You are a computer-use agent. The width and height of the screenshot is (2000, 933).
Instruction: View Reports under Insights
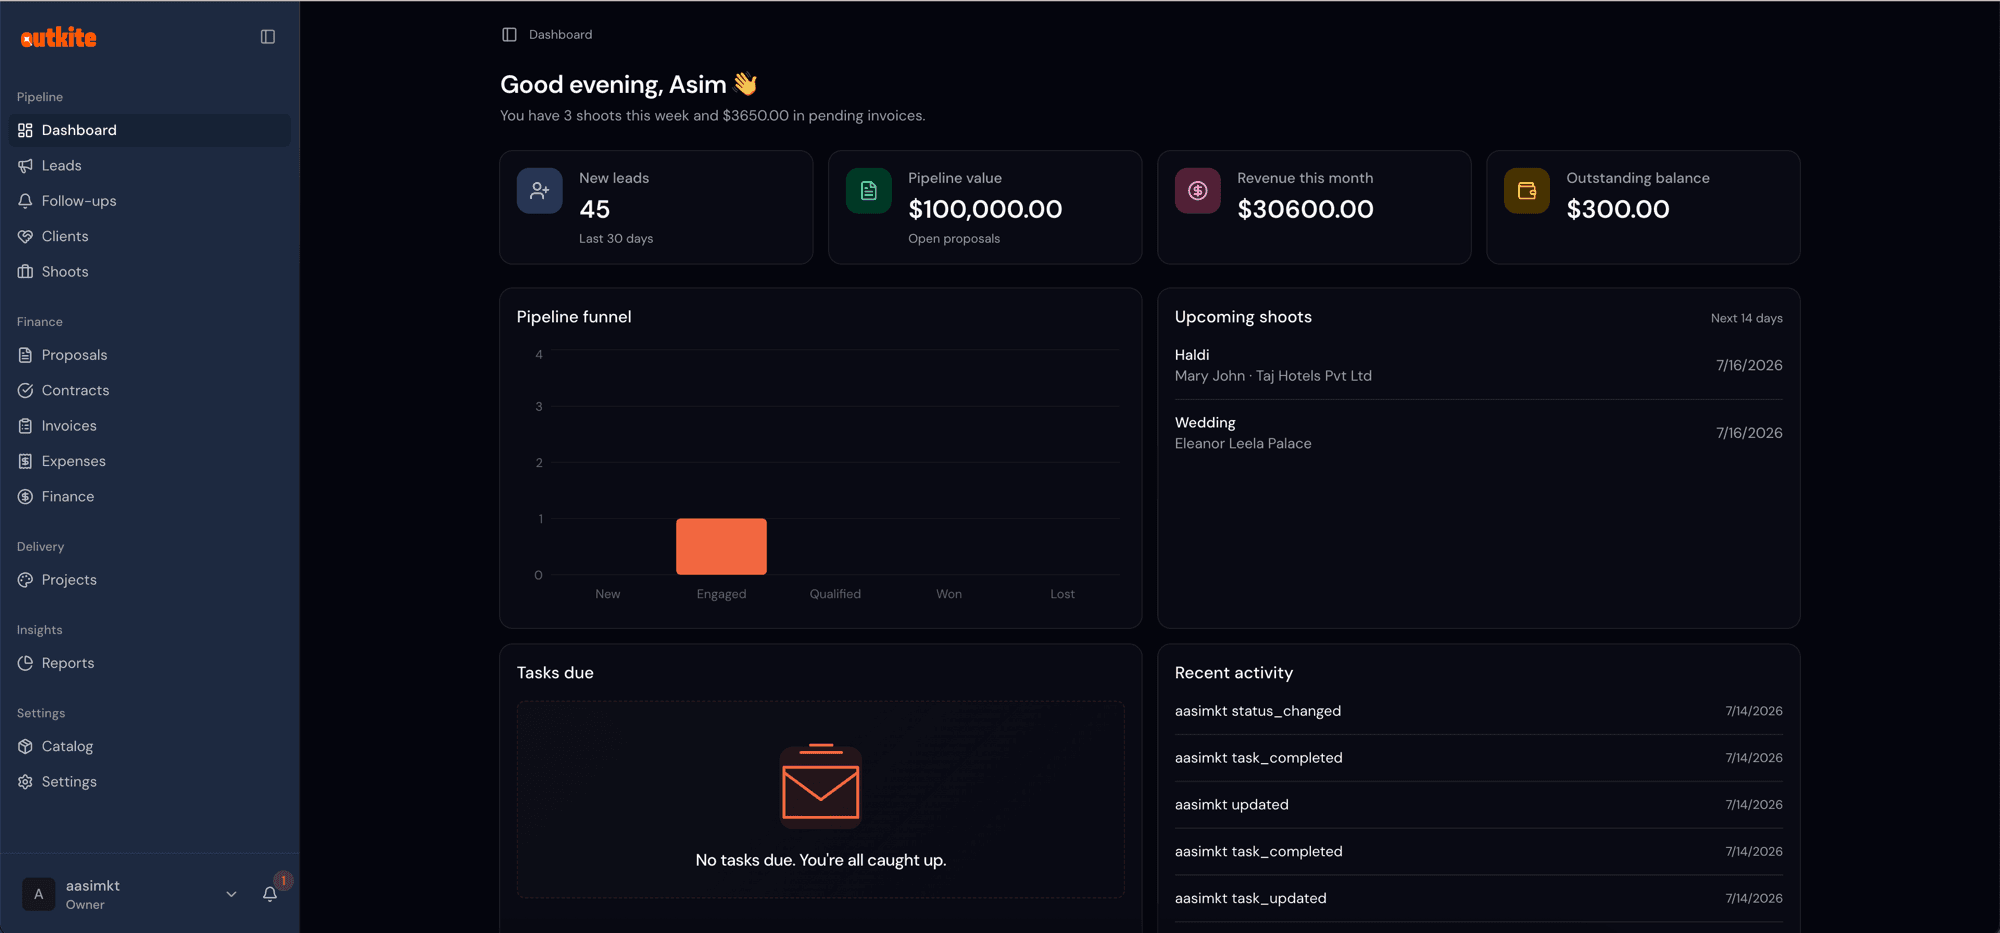click(150, 663)
